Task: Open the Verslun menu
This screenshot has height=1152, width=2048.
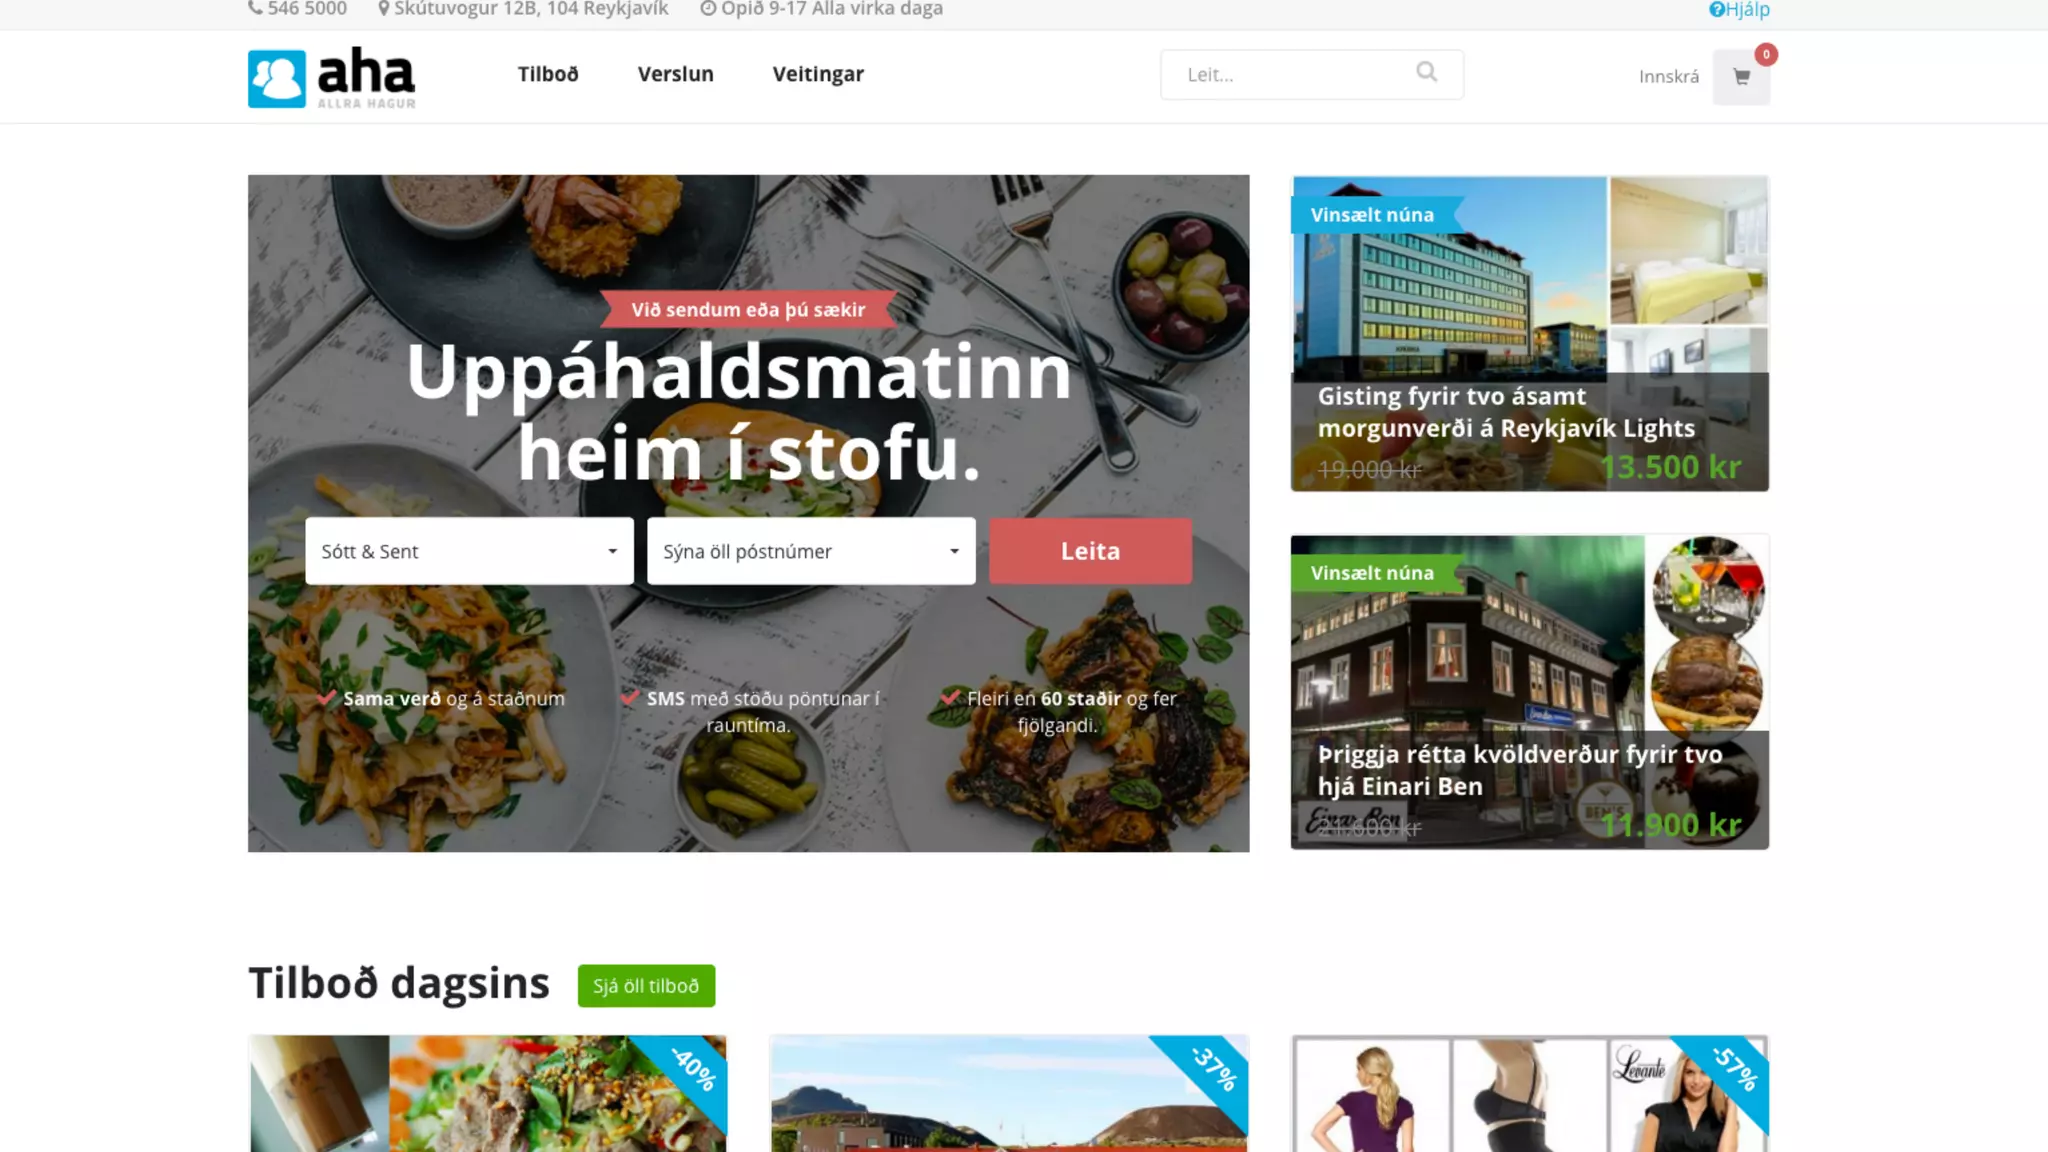Action: pos(676,74)
